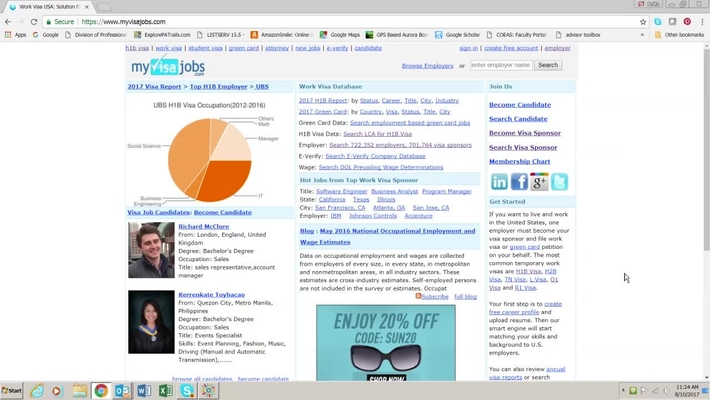Close the Work Visa USA tab
This screenshot has height=400, width=710.
point(86,7)
